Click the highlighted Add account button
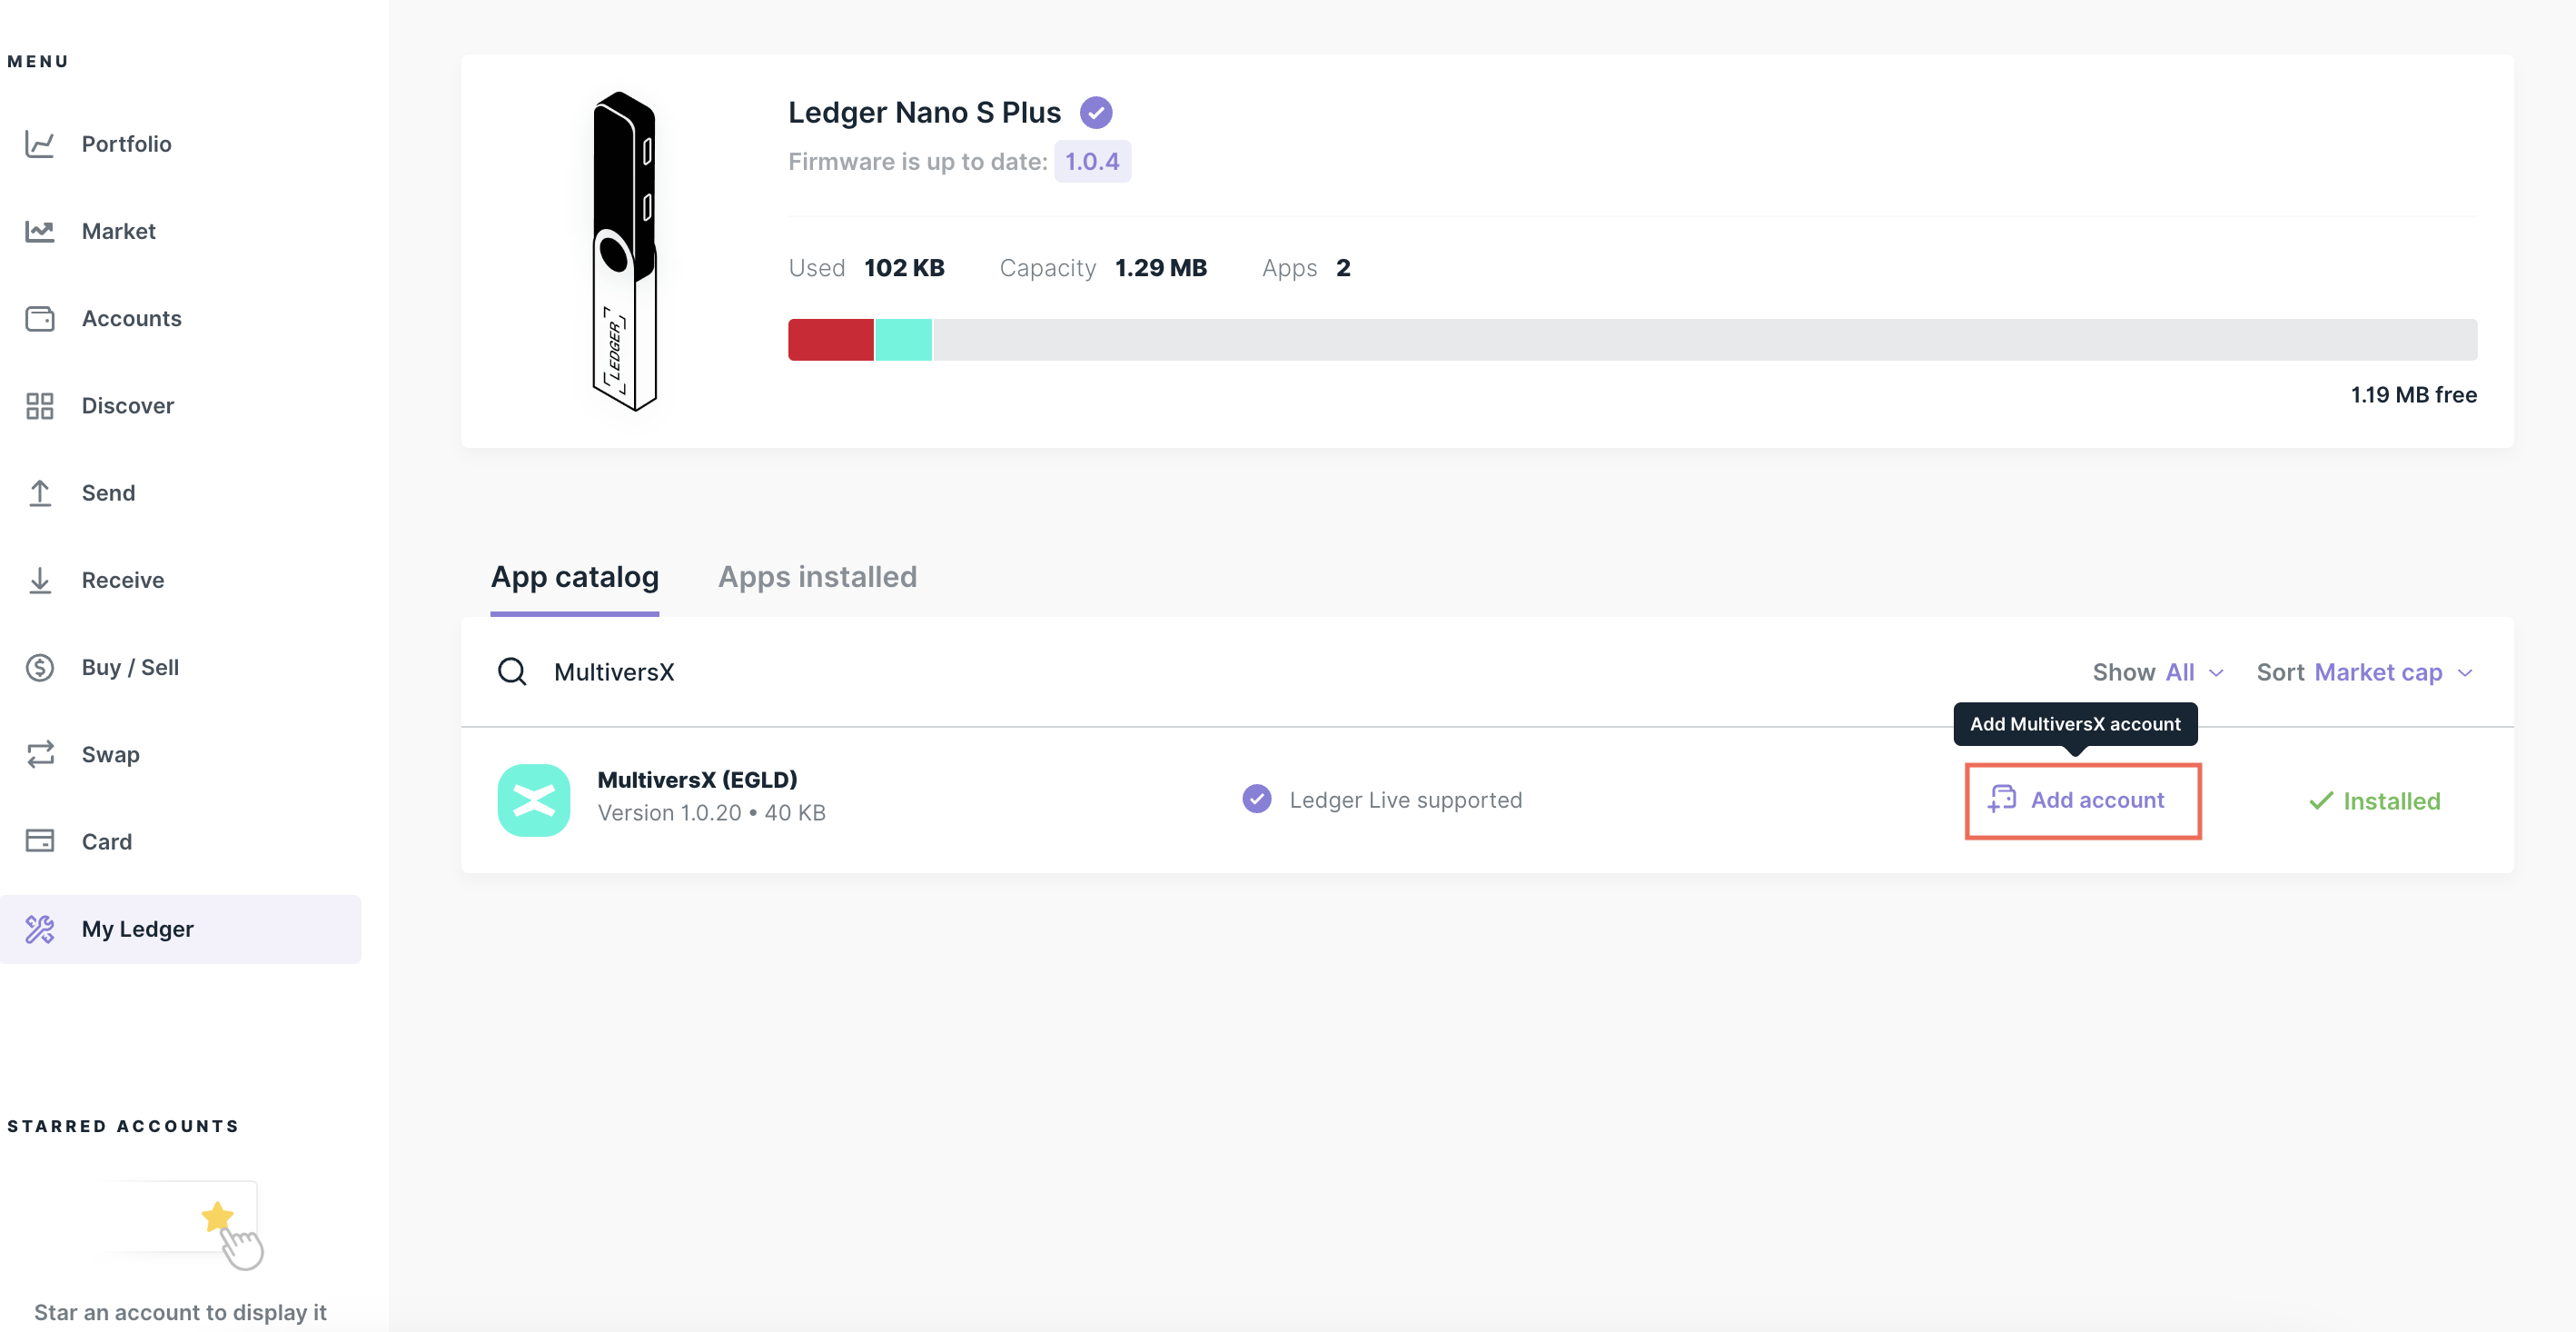The height and width of the screenshot is (1332, 2576). pyautogui.click(x=2083, y=799)
